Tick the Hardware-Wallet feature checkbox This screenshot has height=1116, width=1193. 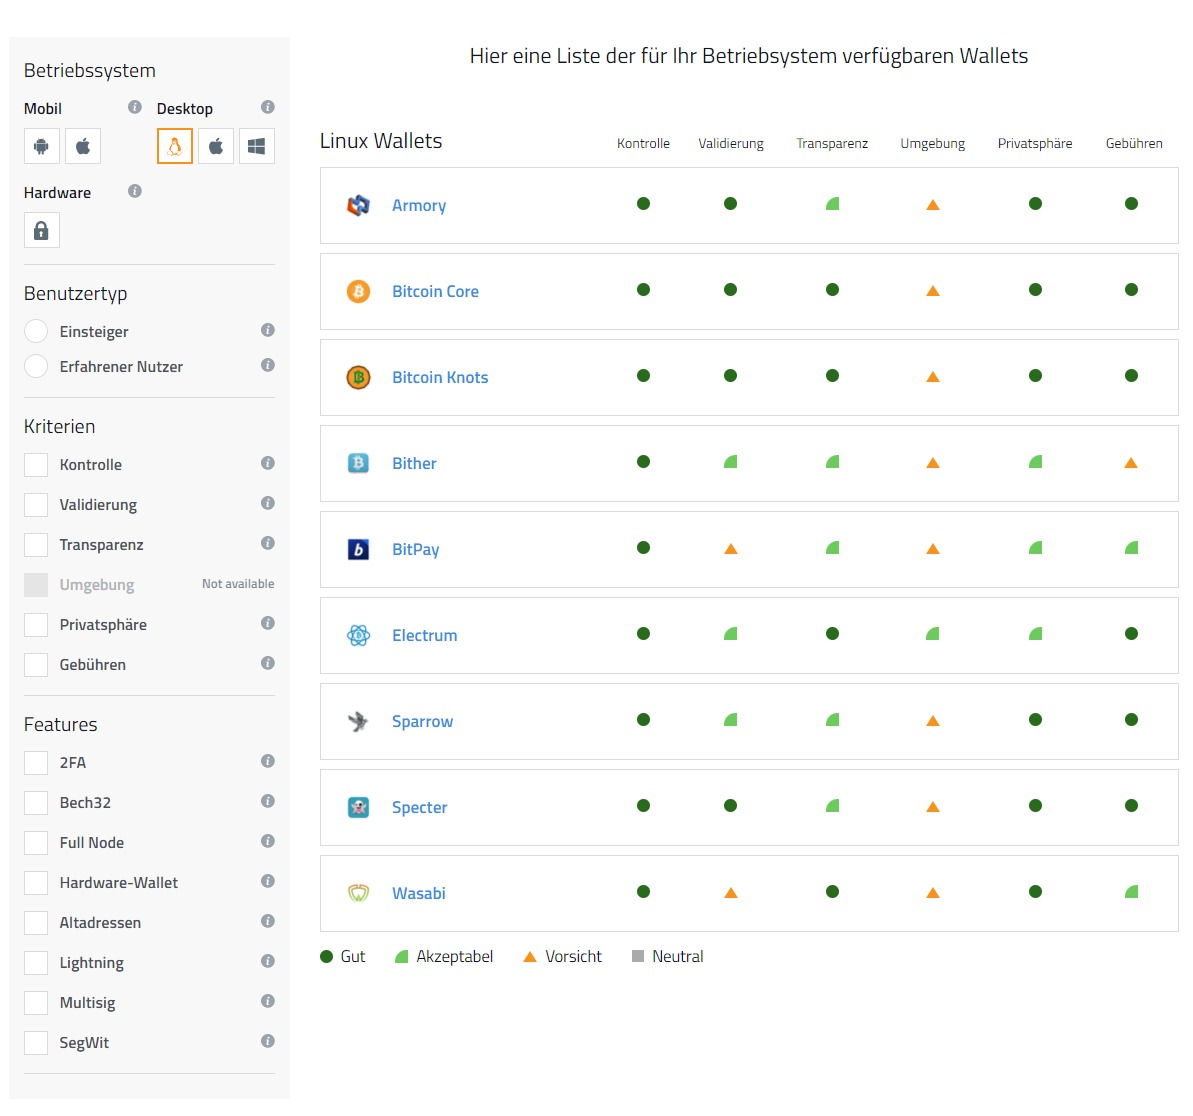point(36,882)
